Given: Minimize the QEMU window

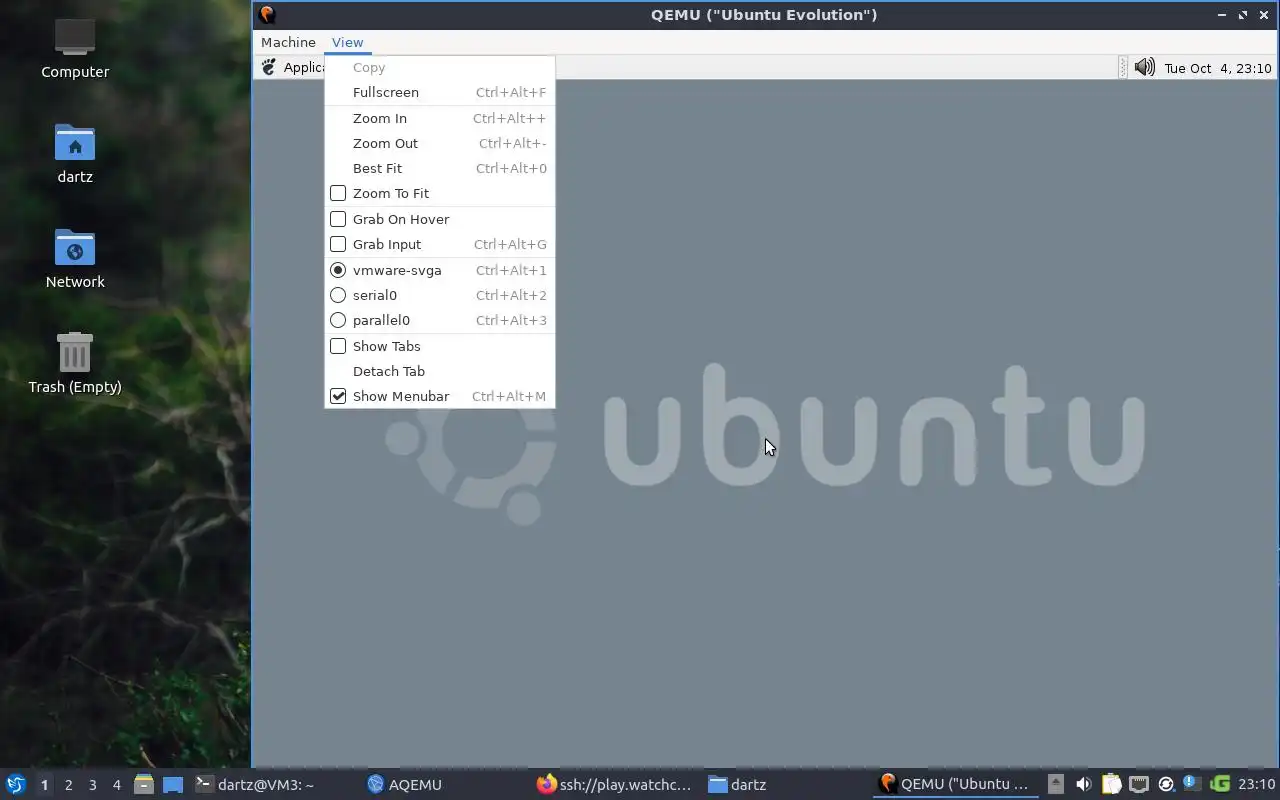Looking at the screenshot, I should (x=1222, y=15).
